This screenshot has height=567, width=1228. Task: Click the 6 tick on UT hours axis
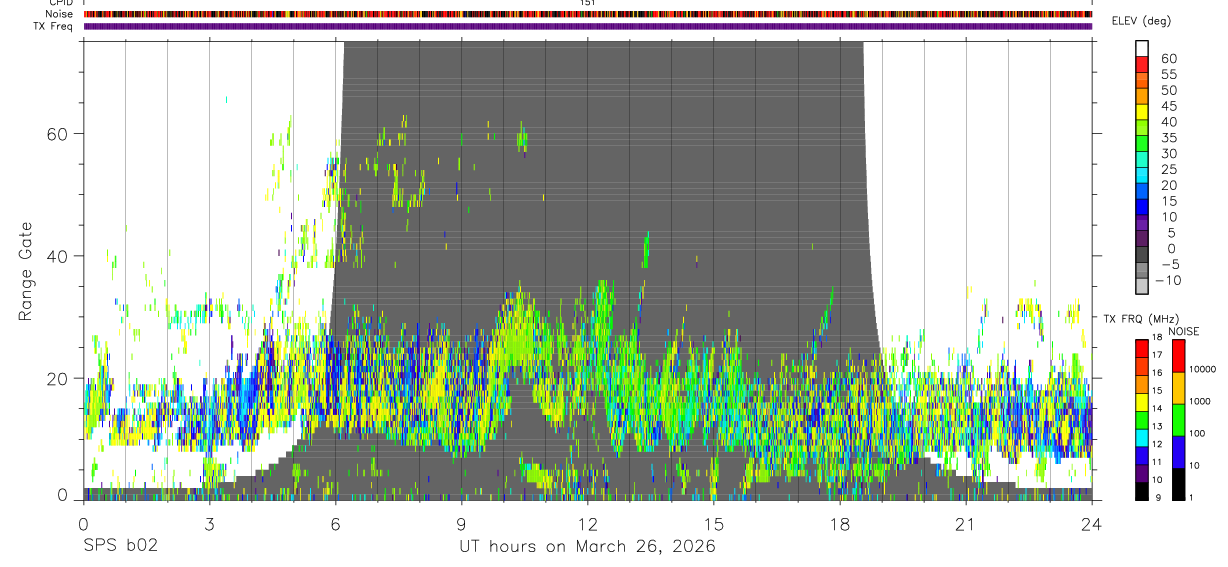pos(335,524)
